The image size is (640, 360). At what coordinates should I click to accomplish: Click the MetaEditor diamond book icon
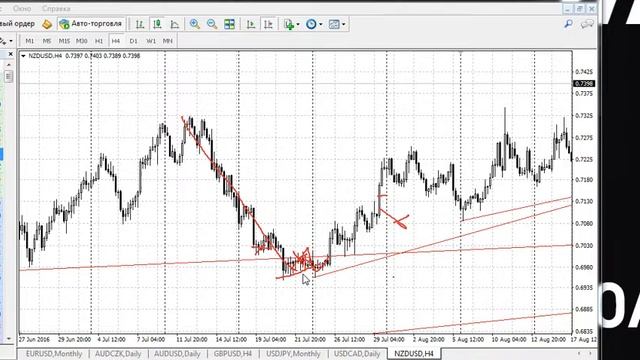47,24
